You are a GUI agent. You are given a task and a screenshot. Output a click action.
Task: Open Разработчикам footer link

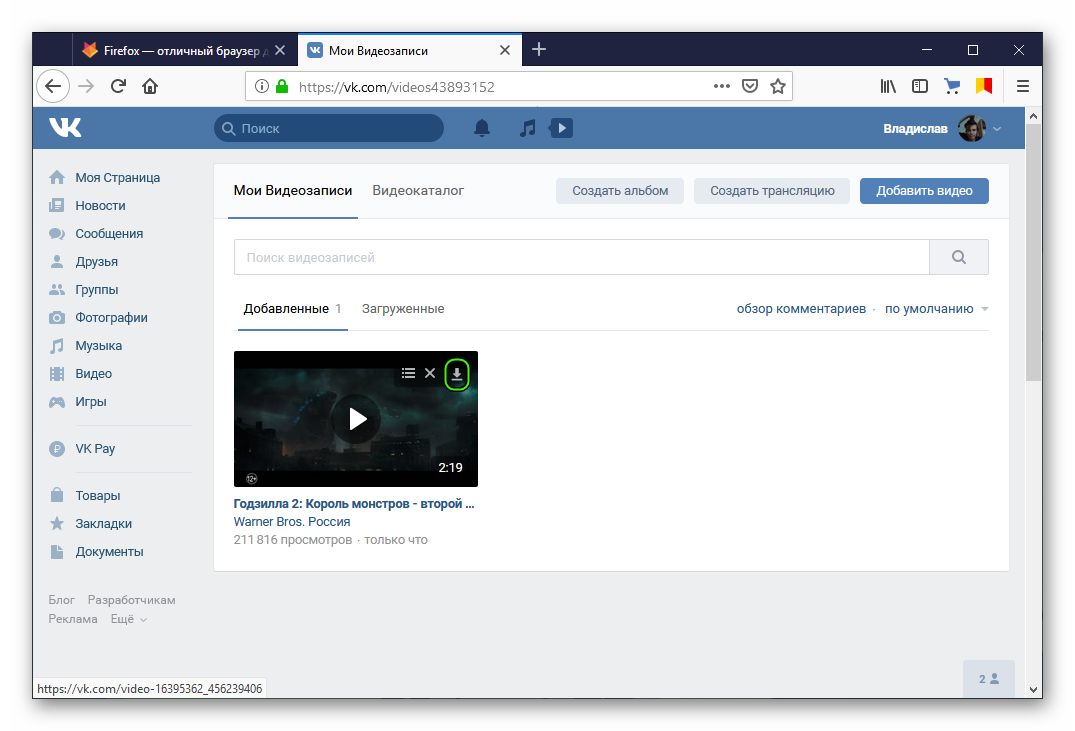click(x=132, y=600)
